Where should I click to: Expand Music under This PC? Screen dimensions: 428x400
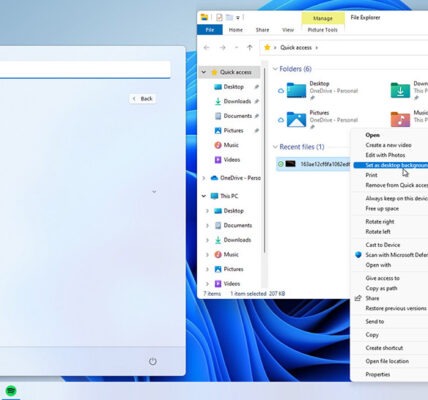(207, 255)
